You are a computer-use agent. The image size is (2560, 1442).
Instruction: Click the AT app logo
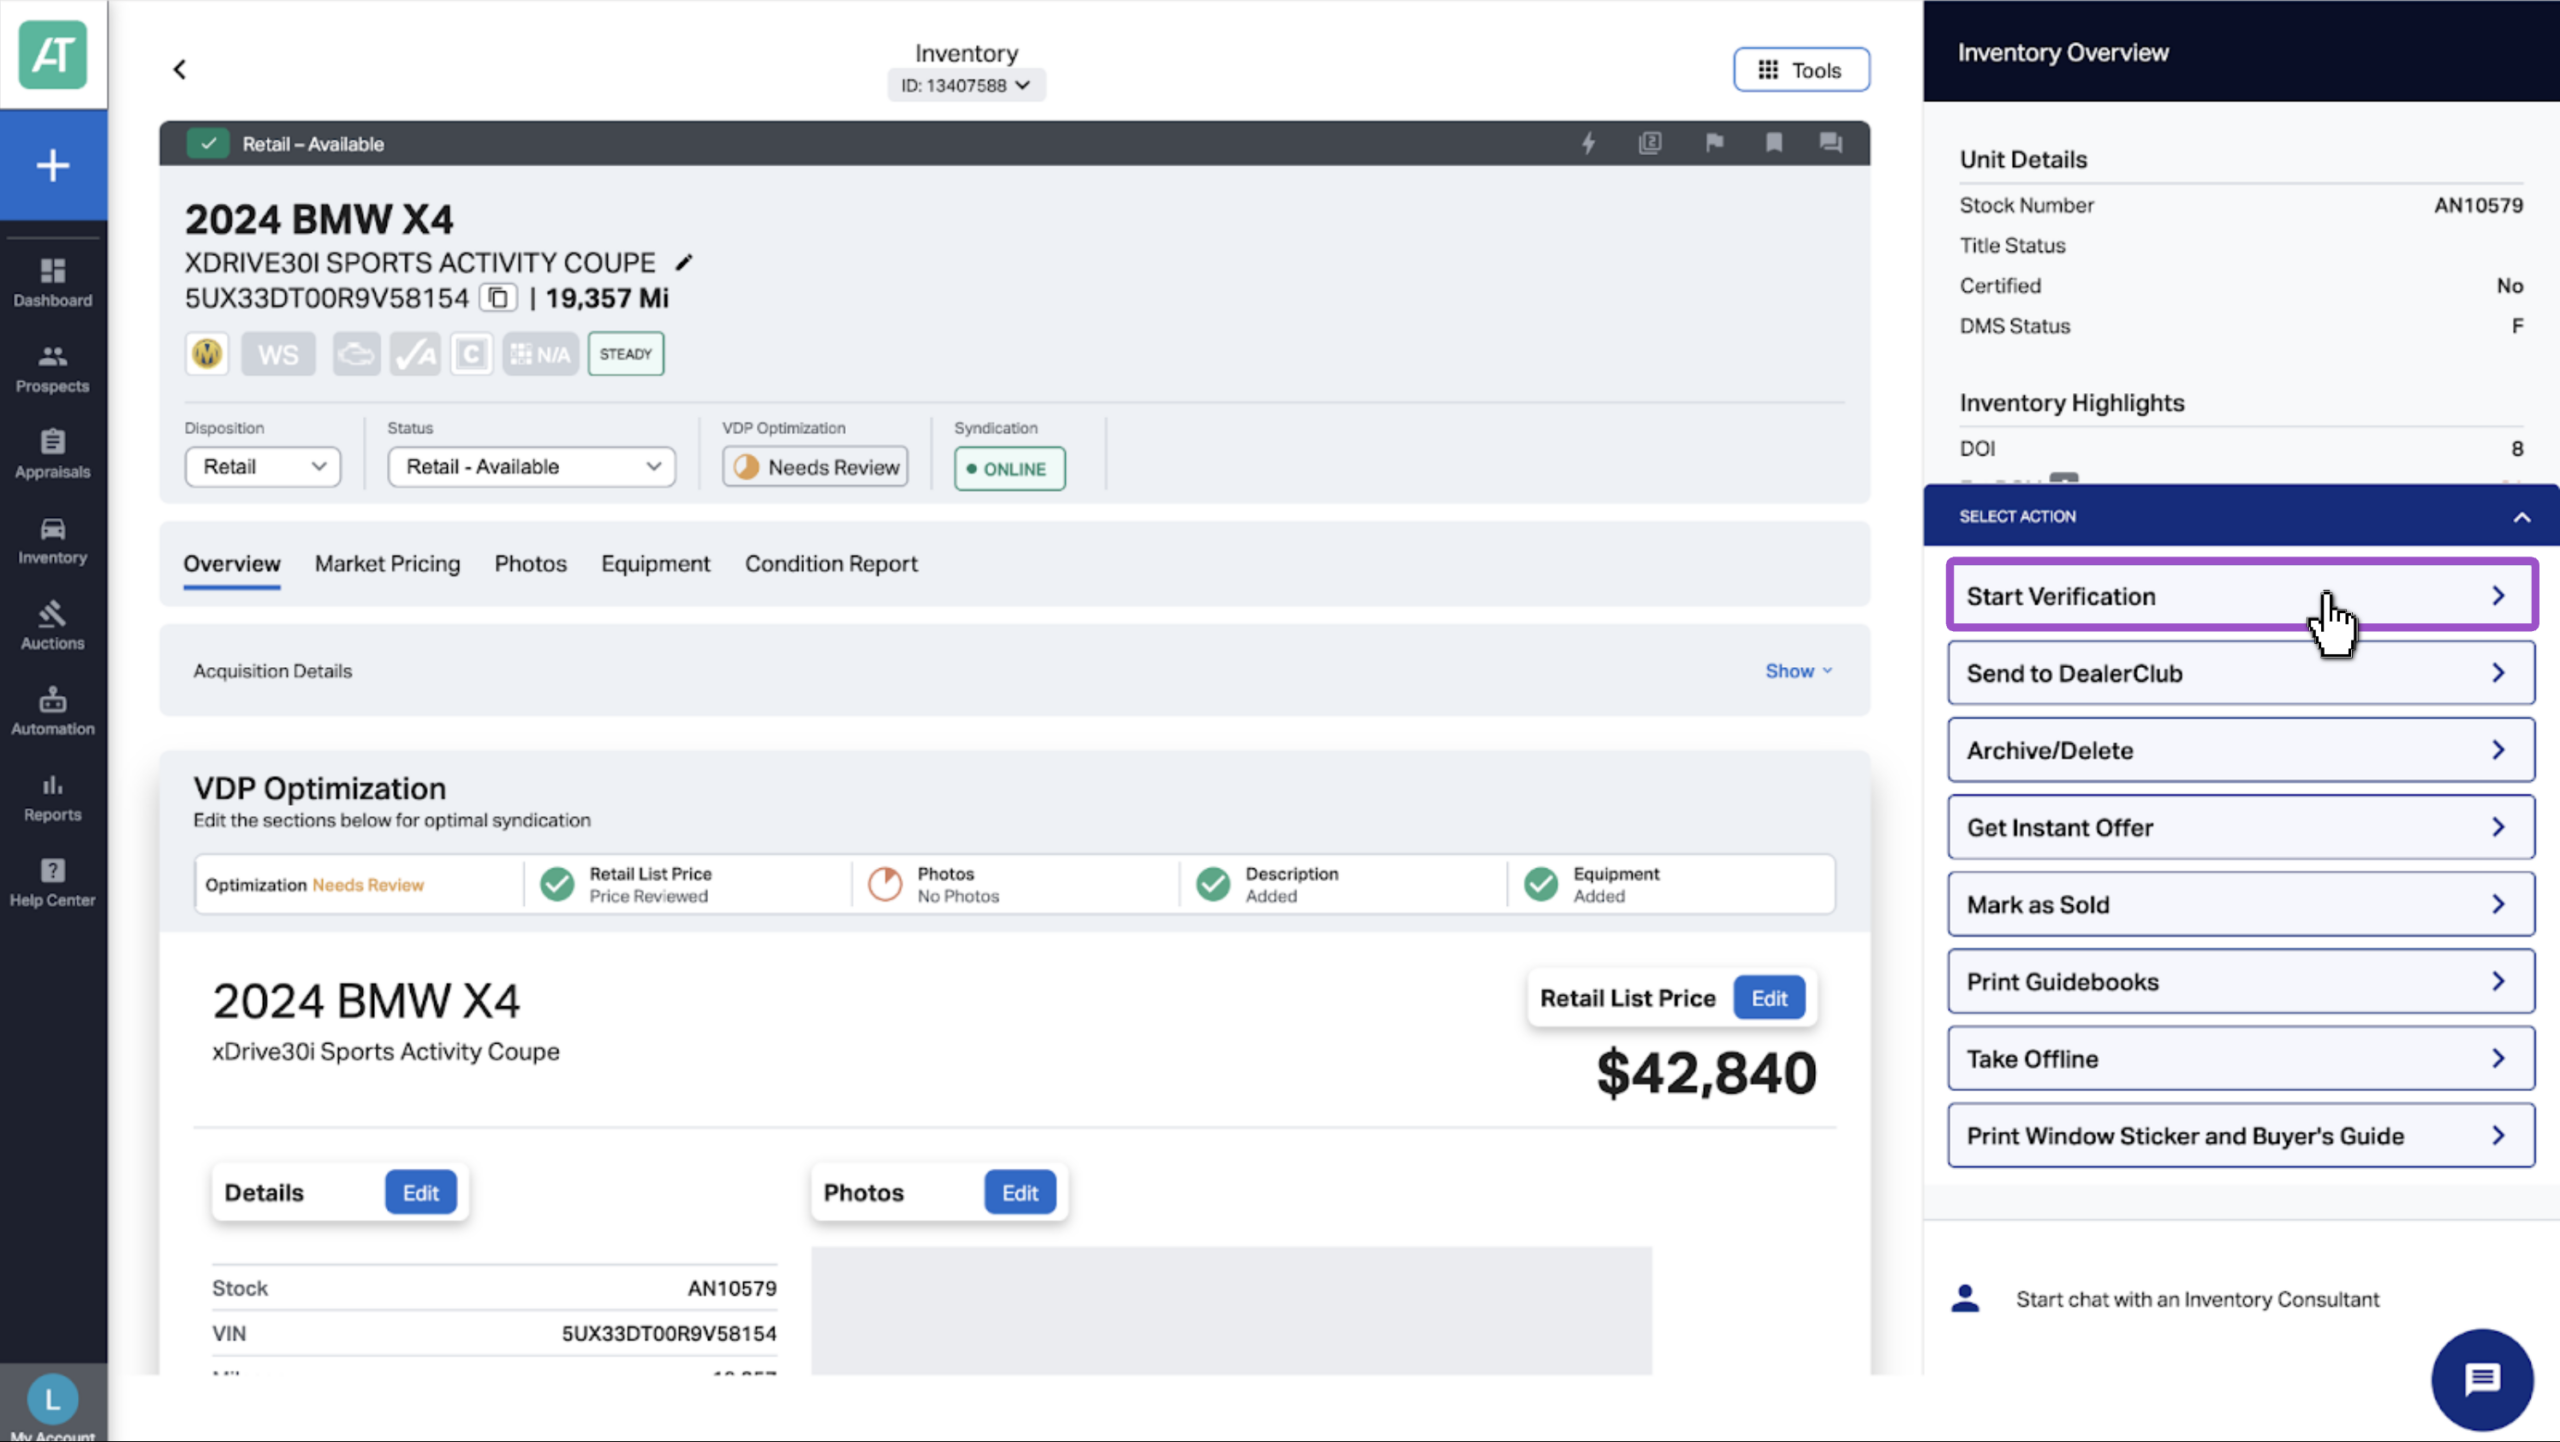[x=53, y=55]
